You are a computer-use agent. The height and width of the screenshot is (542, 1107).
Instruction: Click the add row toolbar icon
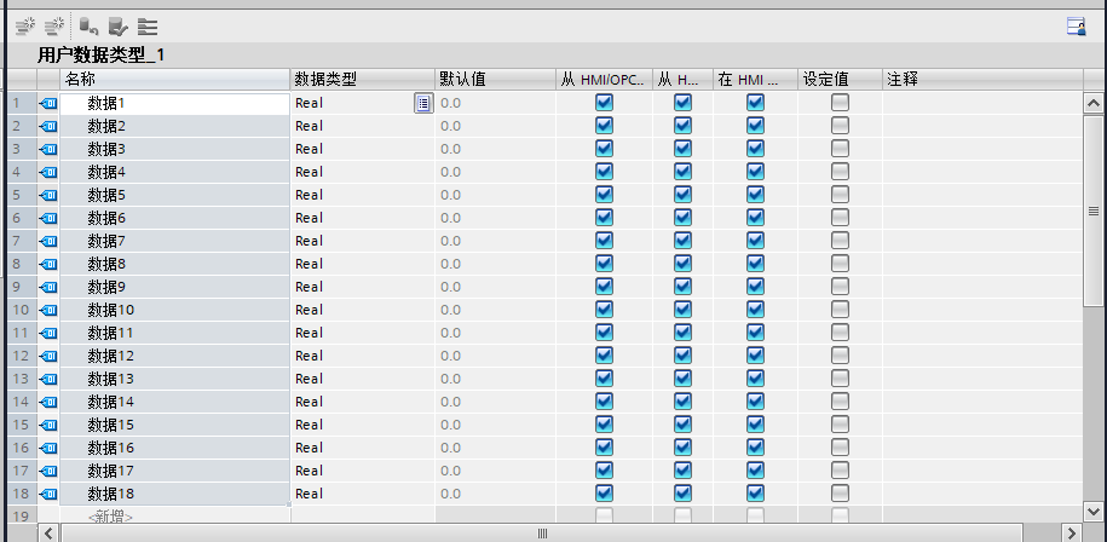coord(54,27)
